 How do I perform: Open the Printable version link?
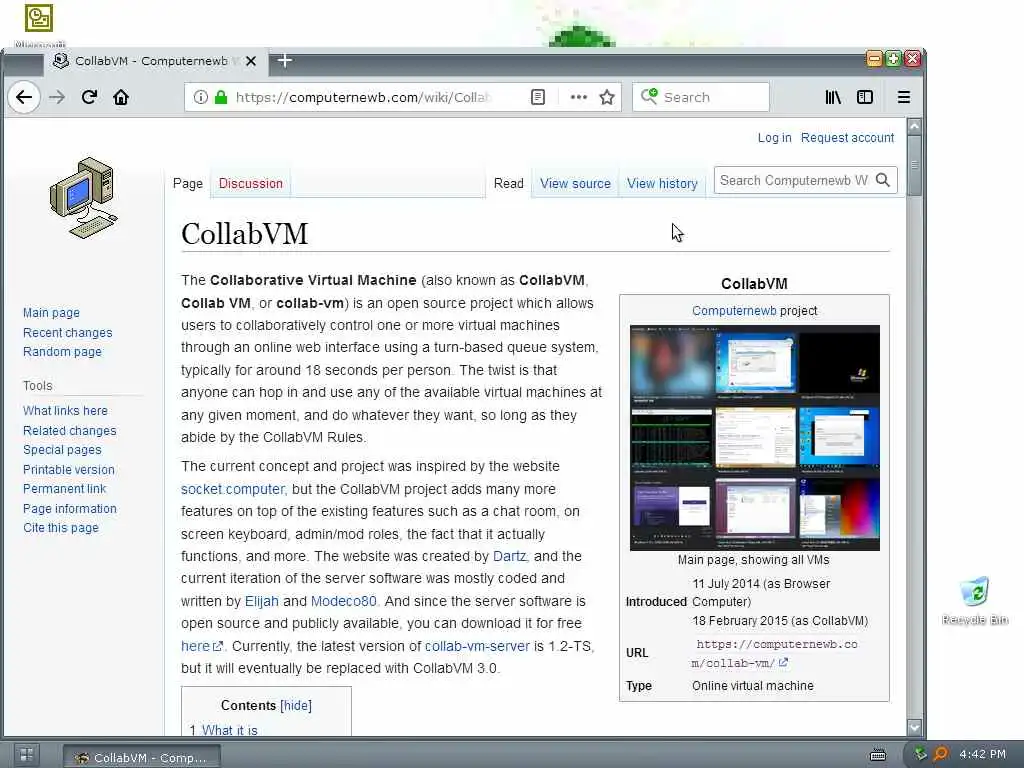pyautogui.click(x=69, y=470)
